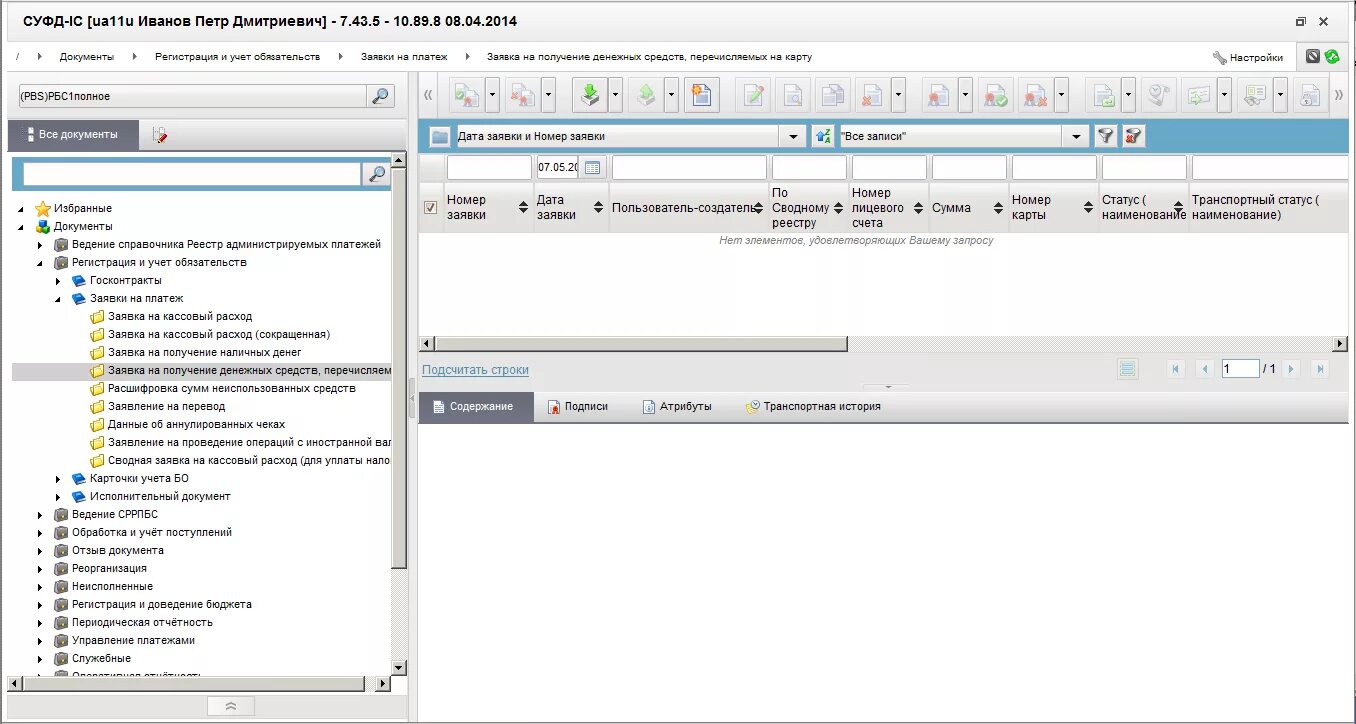Collapse toolbar with the left double chevron
This screenshot has width=1356, height=724.
pos(429,95)
